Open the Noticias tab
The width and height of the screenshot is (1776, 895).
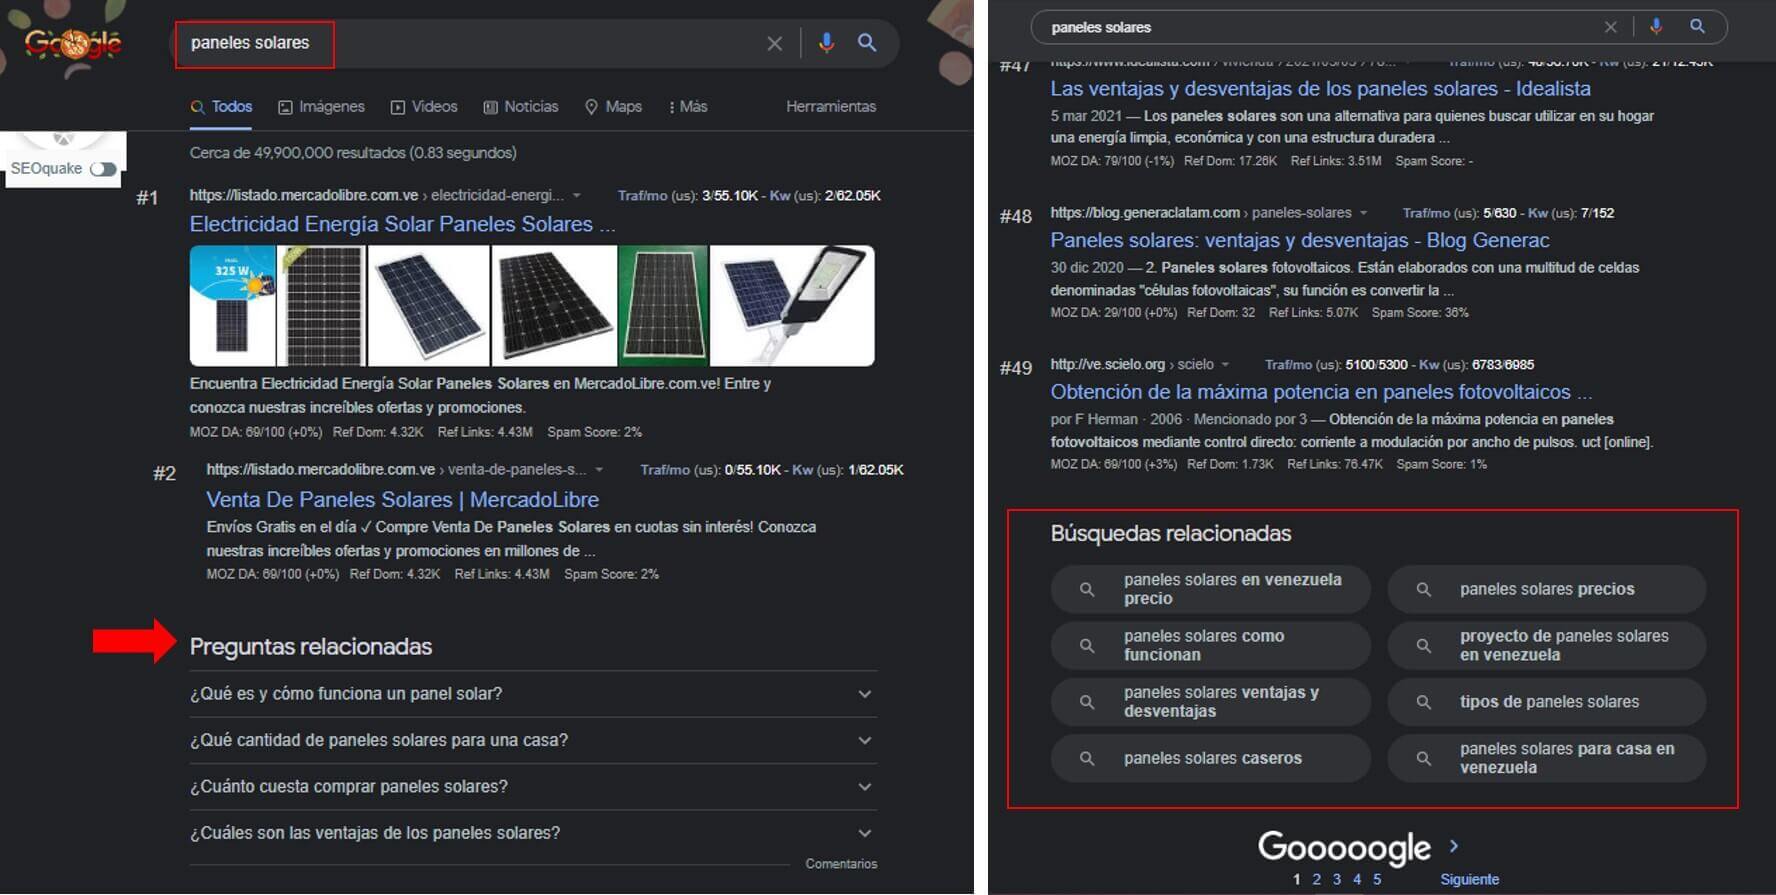coord(521,107)
